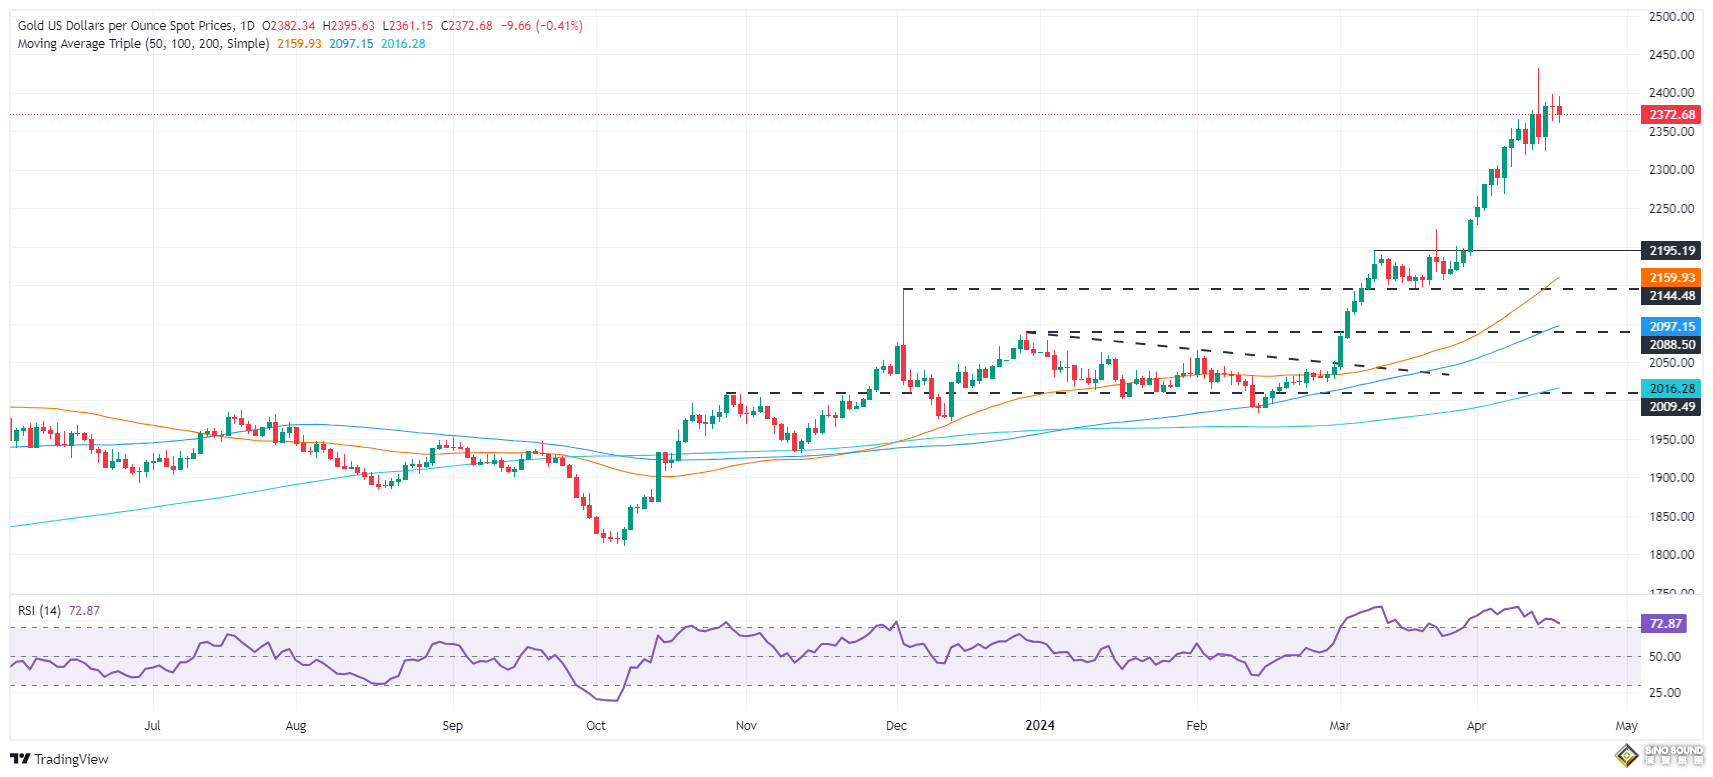1713x777 pixels.
Task: Click the TradingView text link
Action: 71,759
